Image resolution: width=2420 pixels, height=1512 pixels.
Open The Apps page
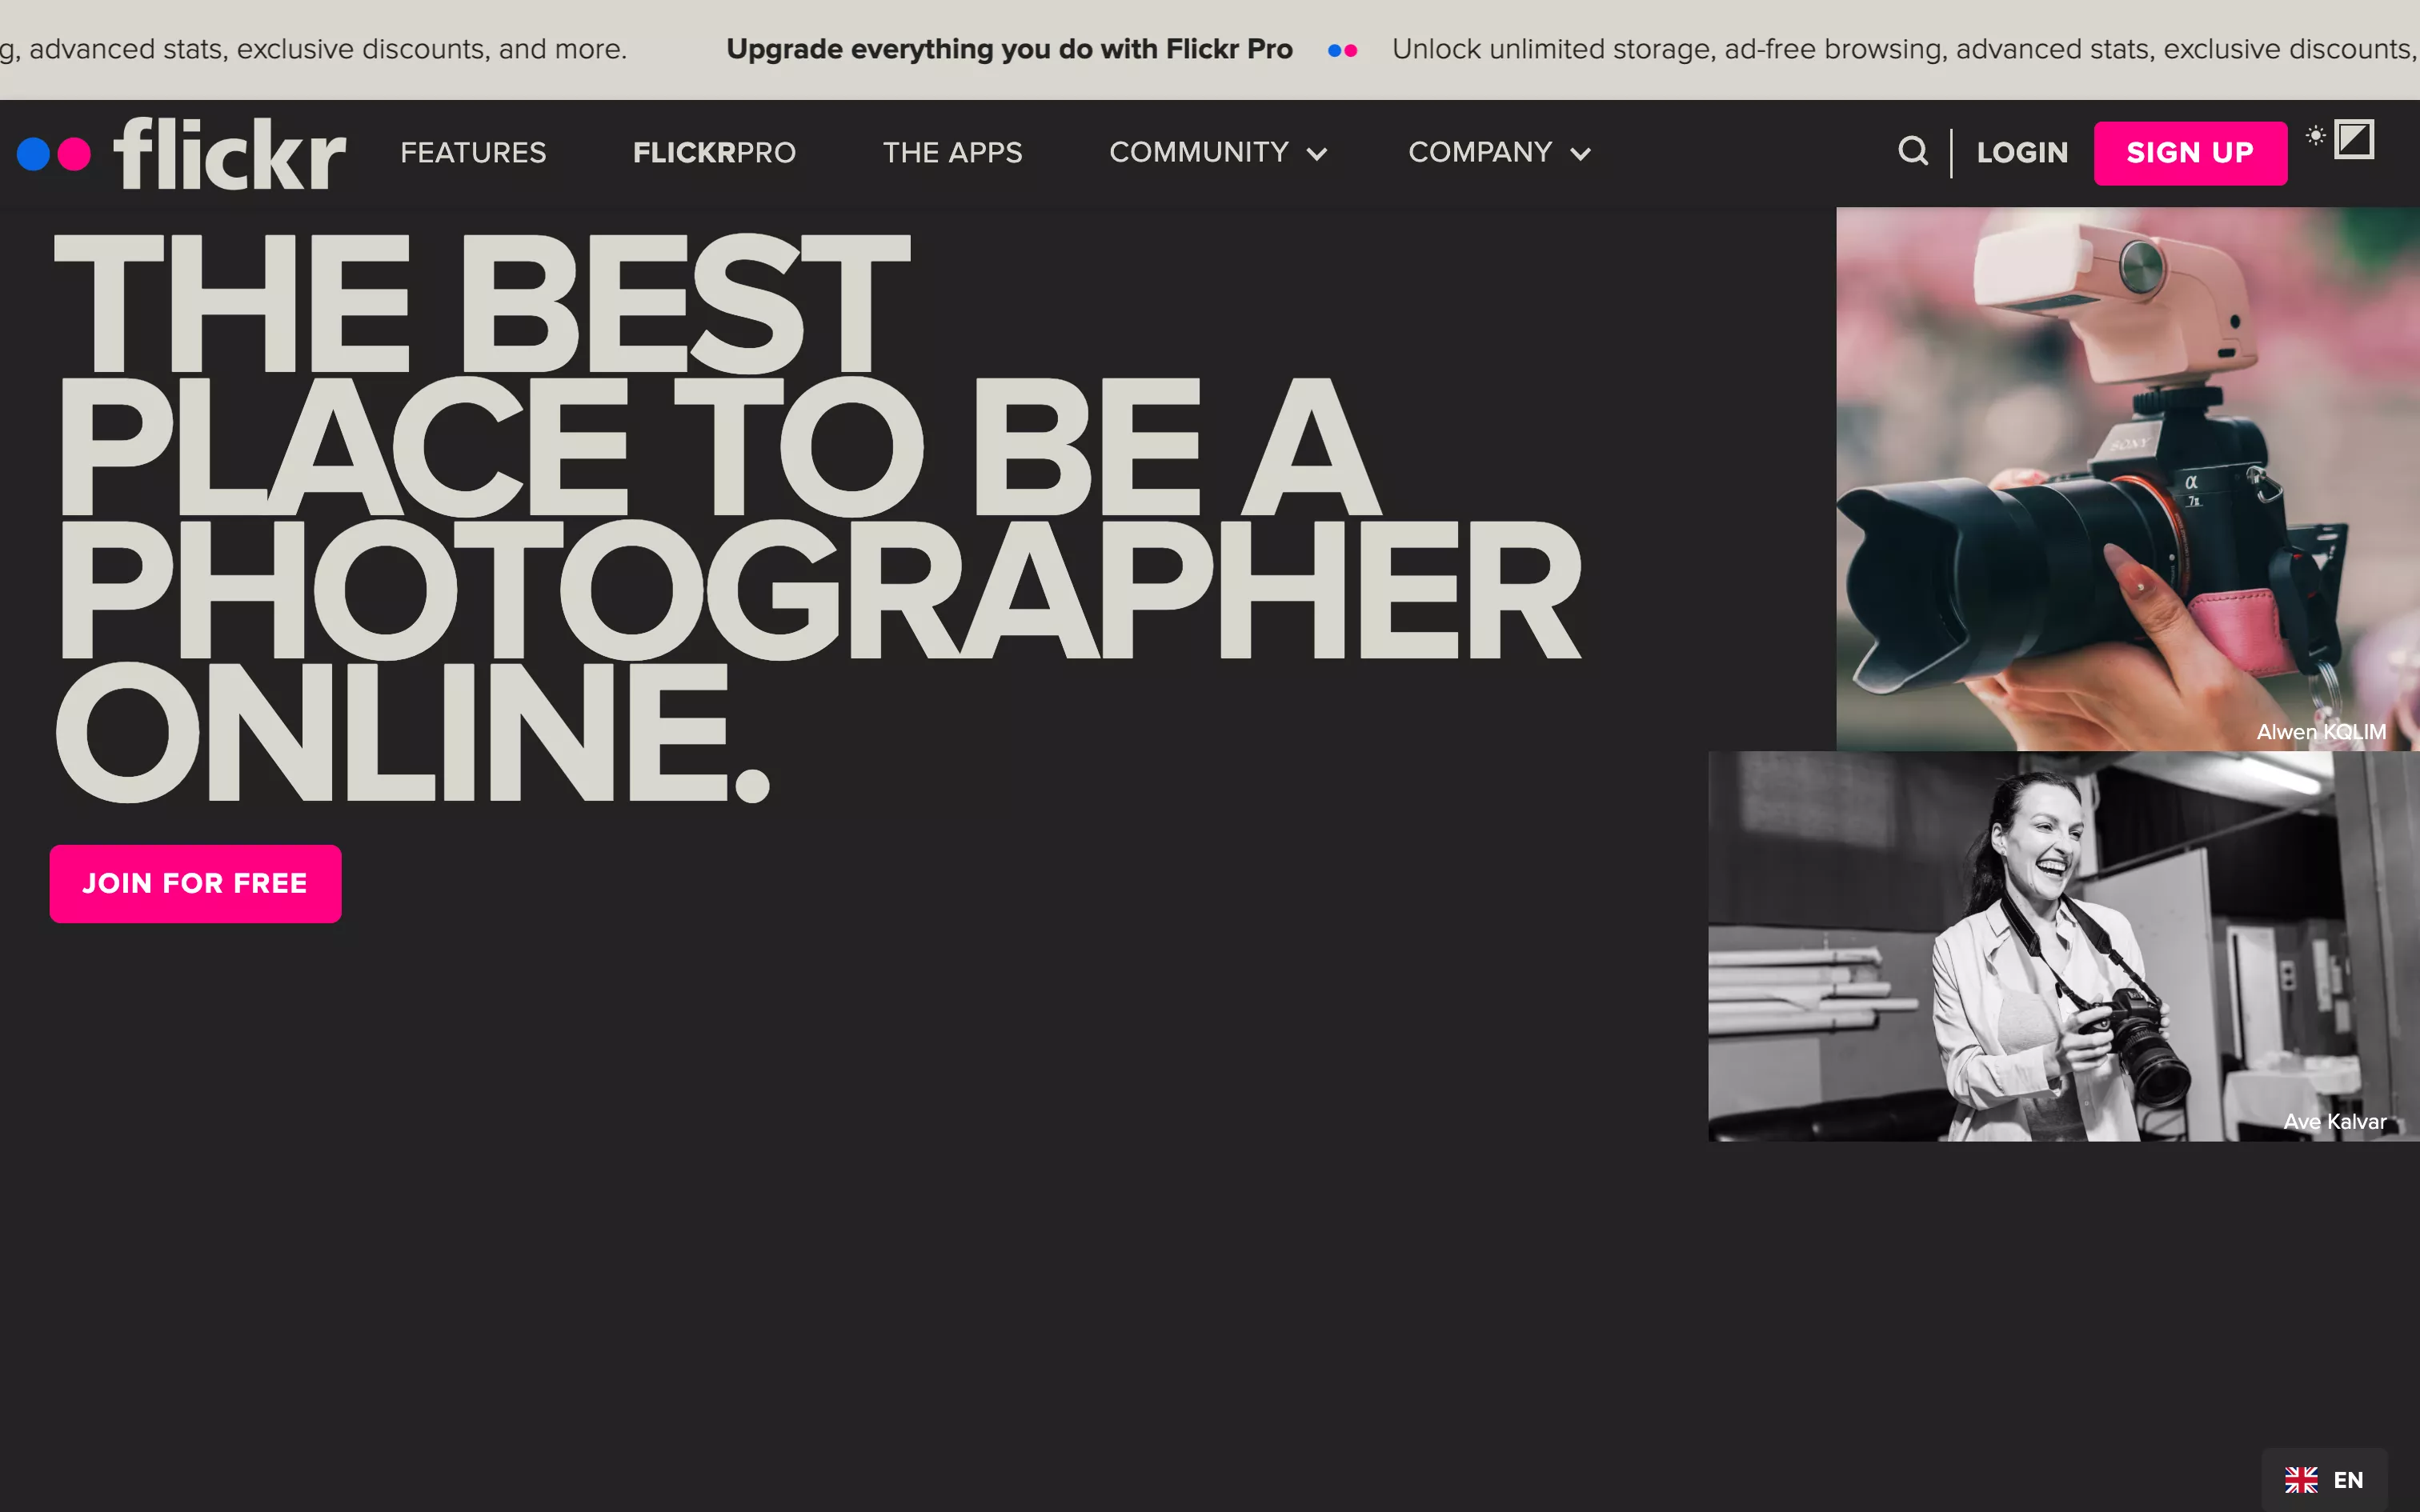pyautogui.click(x=952, y=152)
